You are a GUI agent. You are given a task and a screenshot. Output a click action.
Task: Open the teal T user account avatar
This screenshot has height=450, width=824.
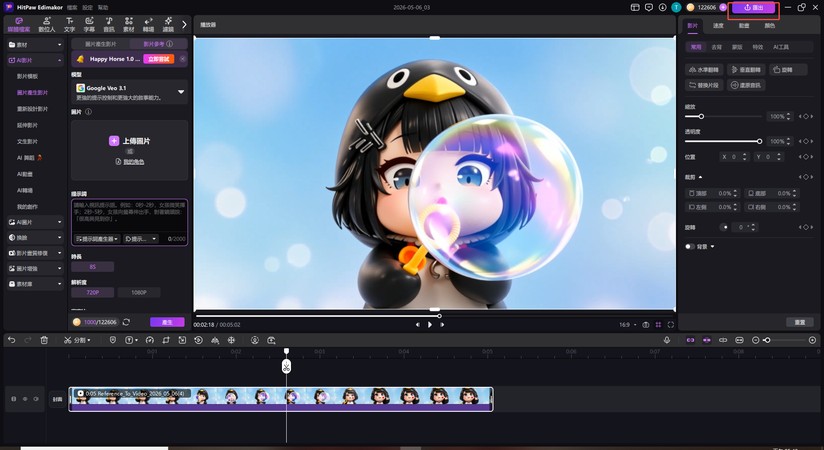click(x=676, y=7)
